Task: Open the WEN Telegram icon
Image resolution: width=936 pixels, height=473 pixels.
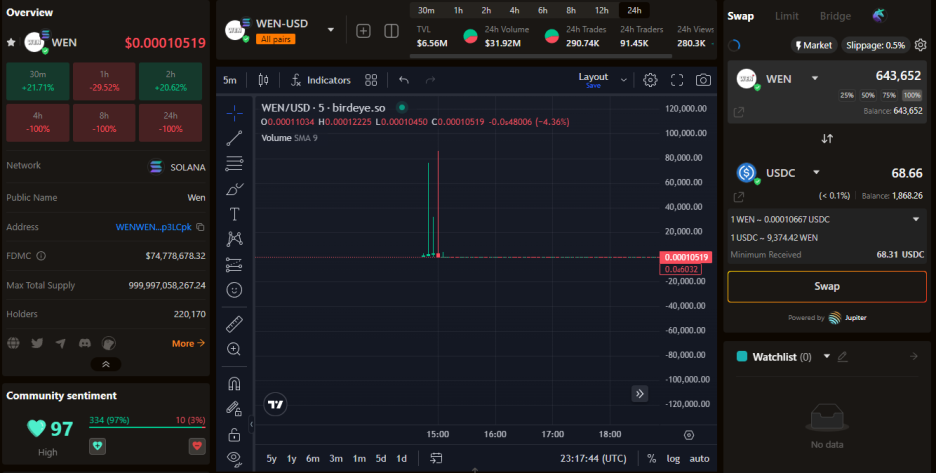Action: click(61, 343)
